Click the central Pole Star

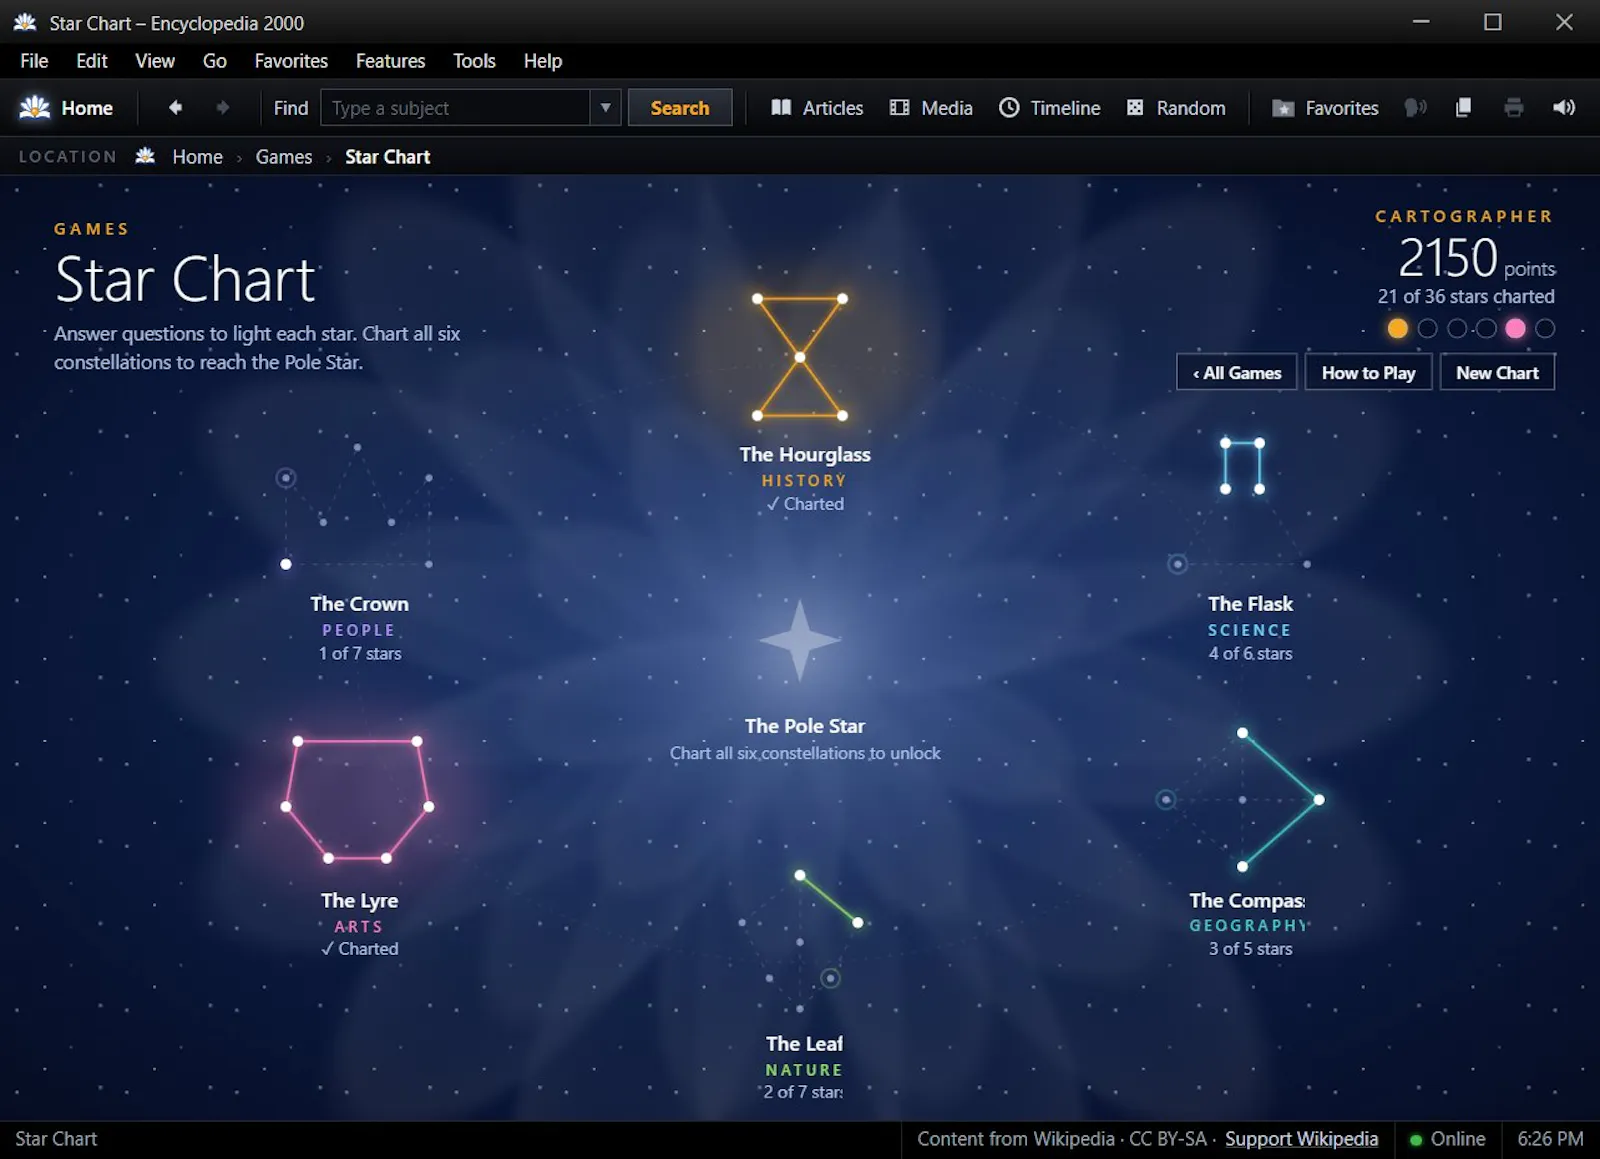click(800, 640)
